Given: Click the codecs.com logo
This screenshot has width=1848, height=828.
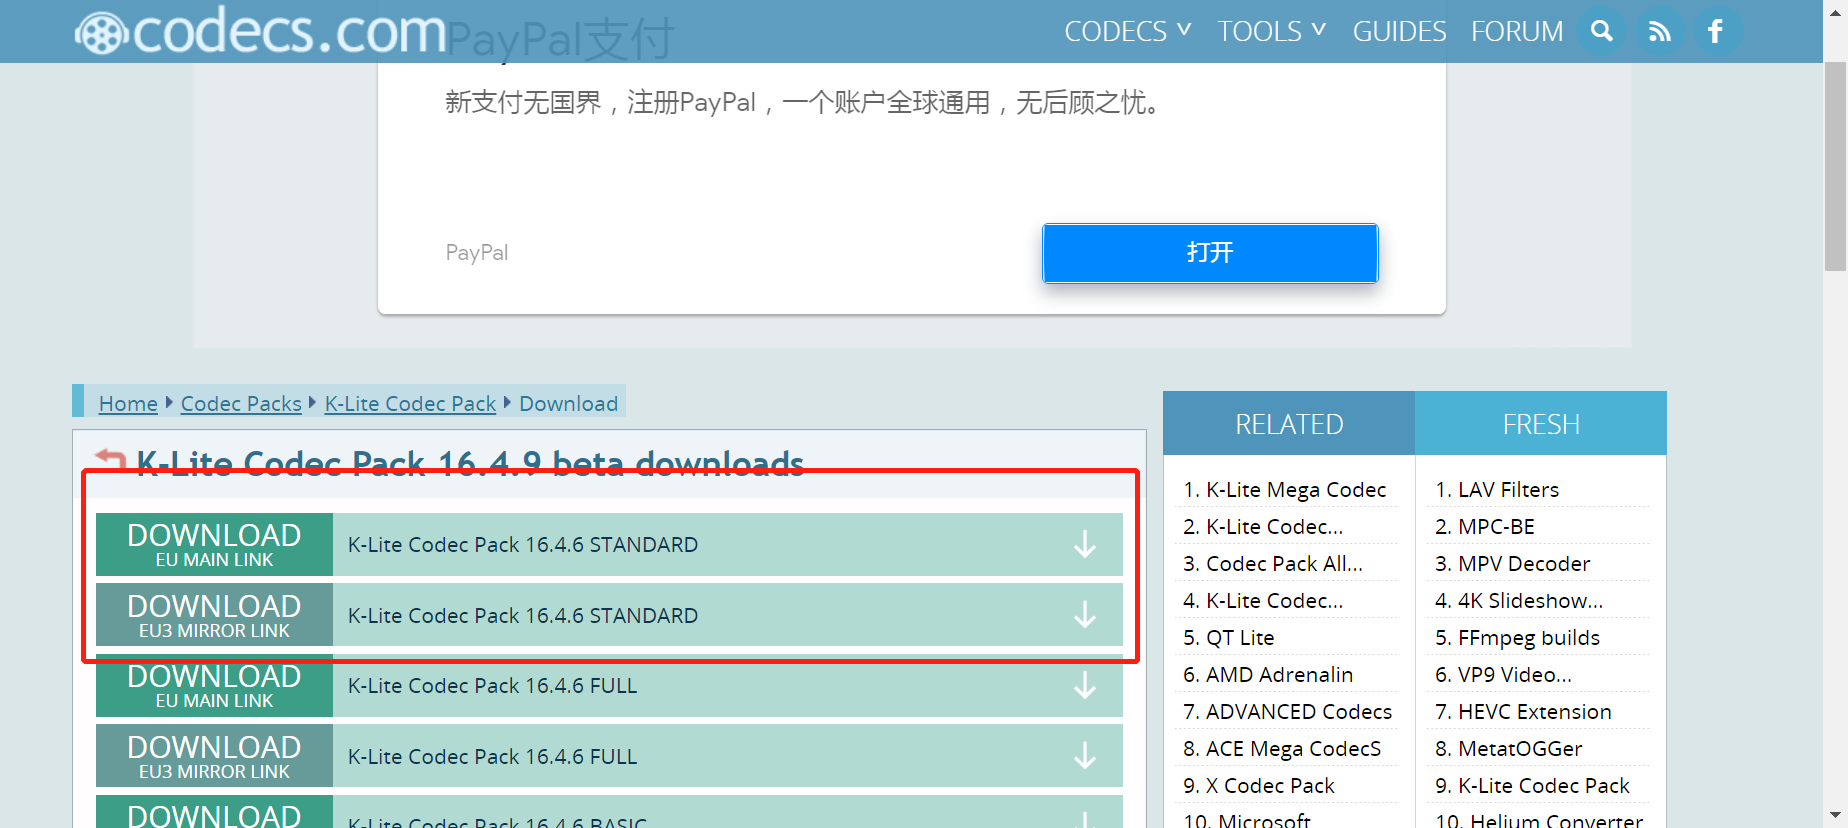Looking at the screenshot, I should coord(260,32).
